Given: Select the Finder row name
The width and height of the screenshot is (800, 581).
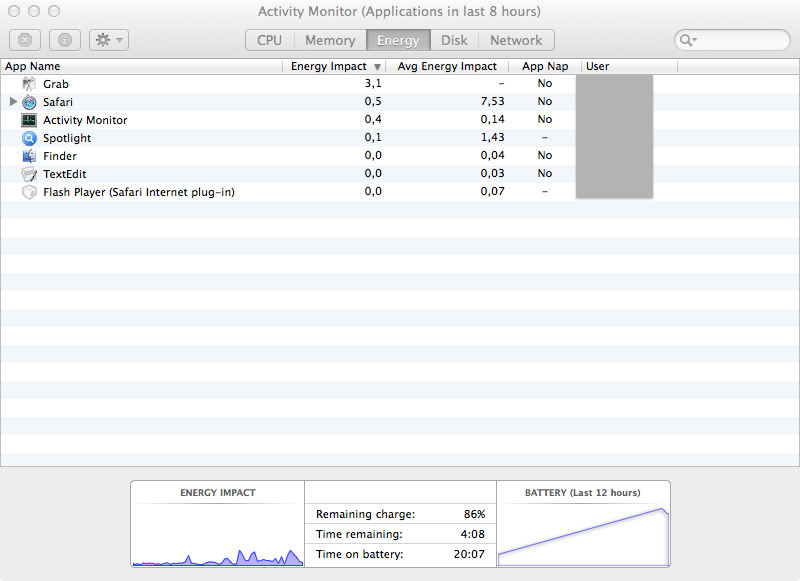Looking at the screenshot, I should pyautogui.click(x=60, y=156).
